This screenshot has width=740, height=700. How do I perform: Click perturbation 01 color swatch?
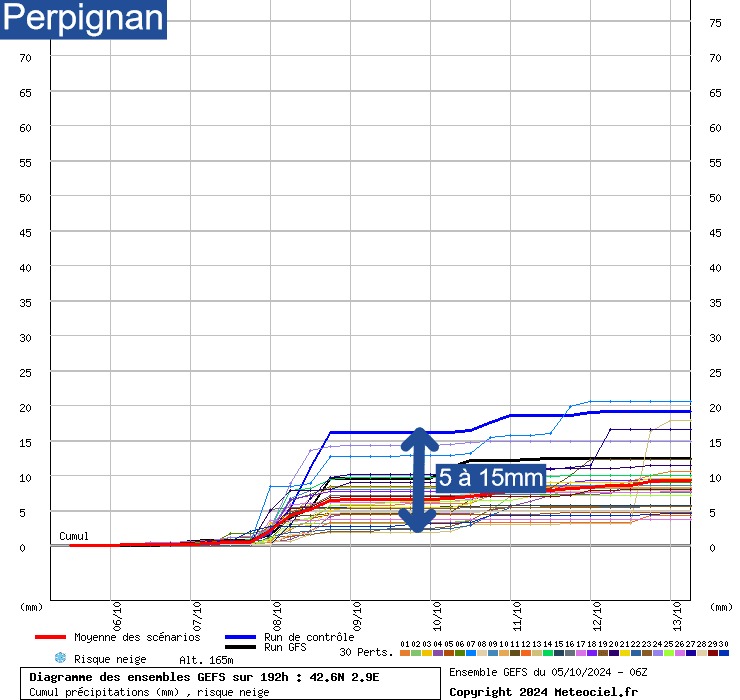click(405, 653)
